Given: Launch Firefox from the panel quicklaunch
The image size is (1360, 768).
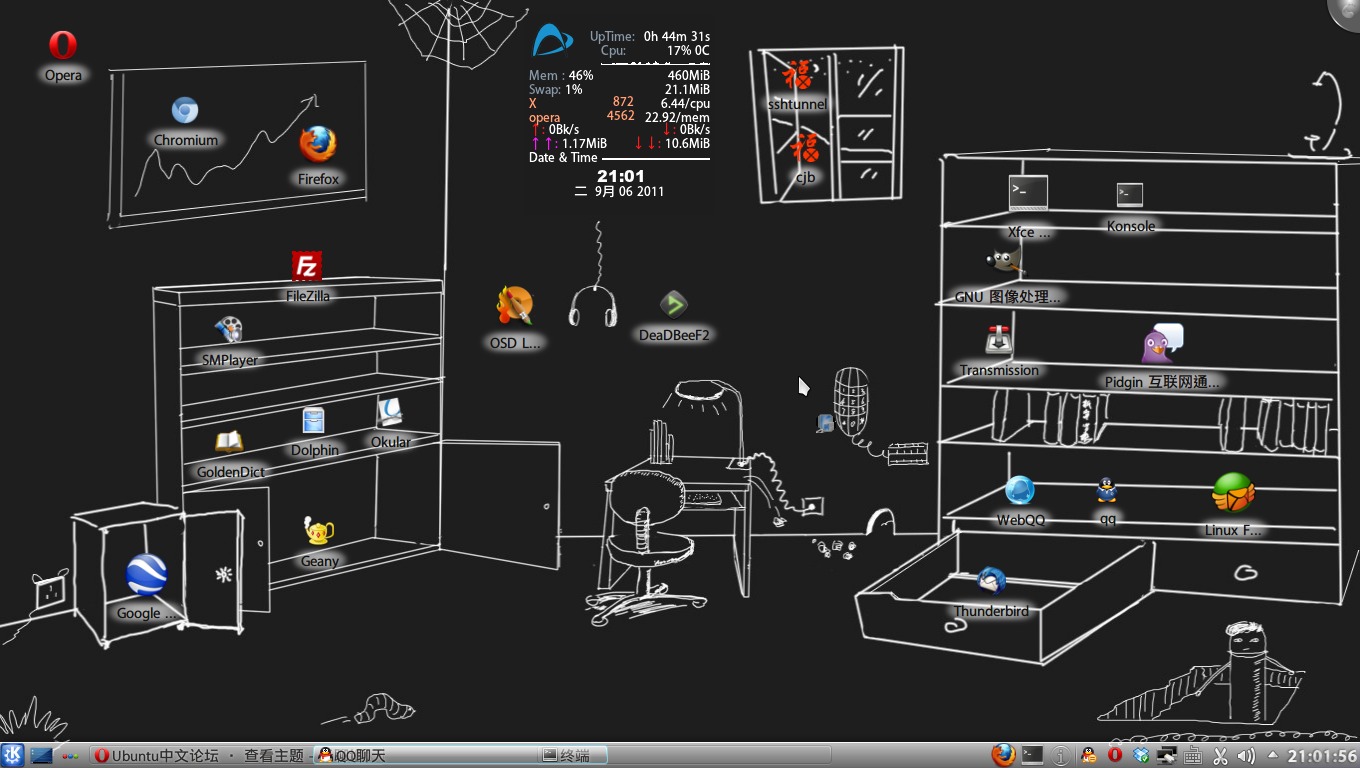Looking at the screenshot, I should [1003, 755].
